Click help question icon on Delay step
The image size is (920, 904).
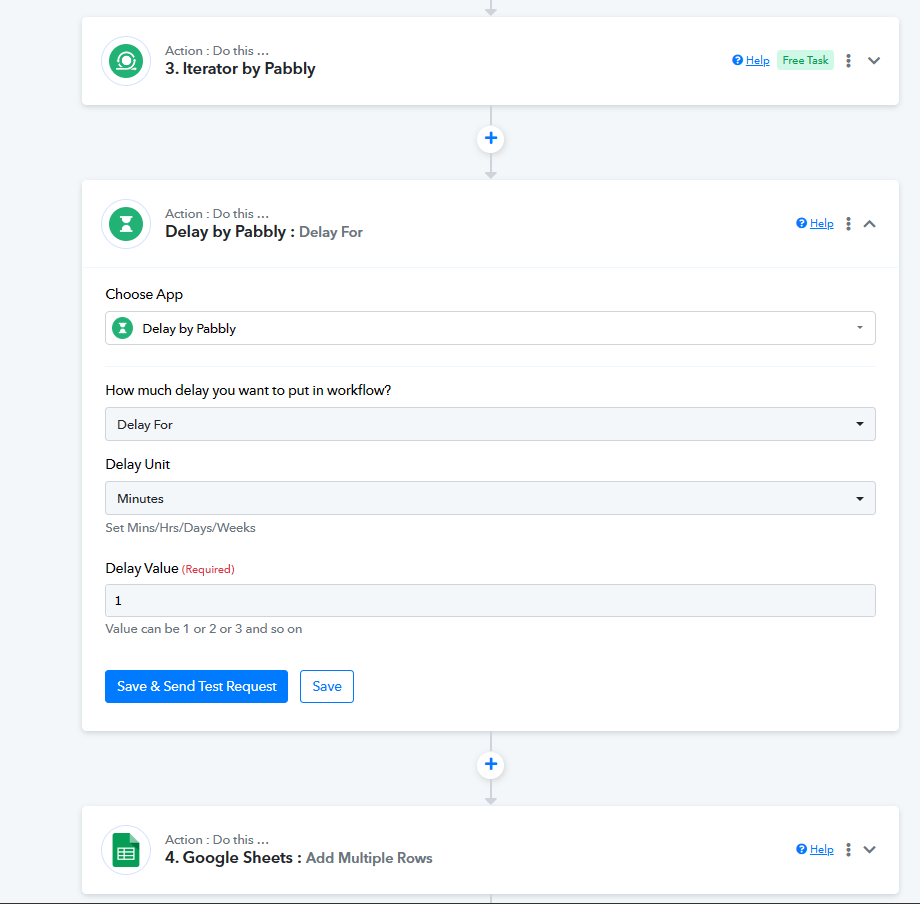801,223
